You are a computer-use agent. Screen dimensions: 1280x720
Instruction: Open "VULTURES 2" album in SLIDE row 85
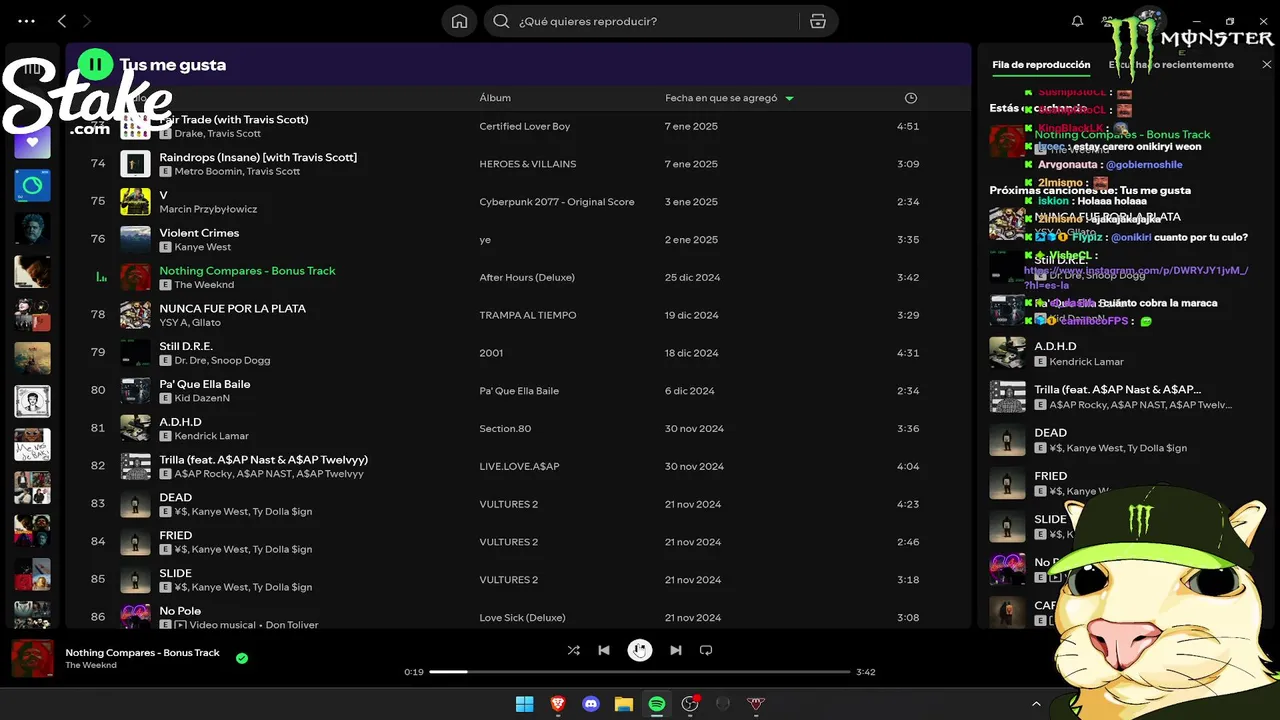(x=509, y=580)
